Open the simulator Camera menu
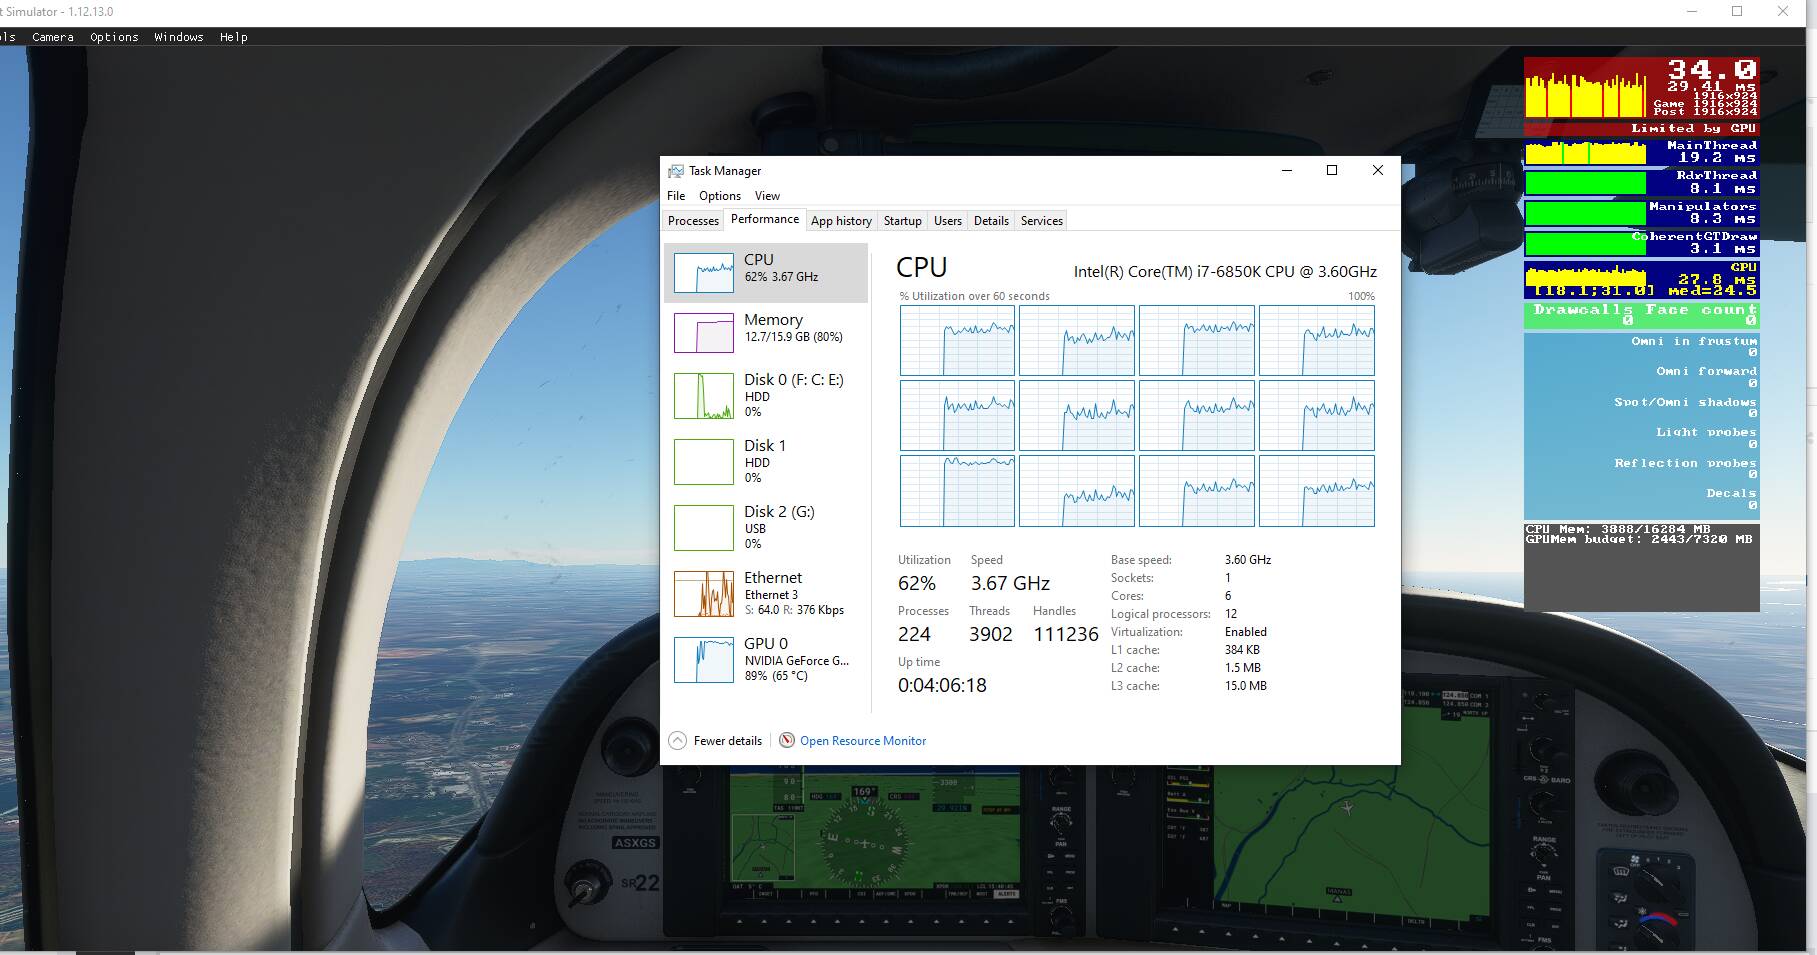 53,37
